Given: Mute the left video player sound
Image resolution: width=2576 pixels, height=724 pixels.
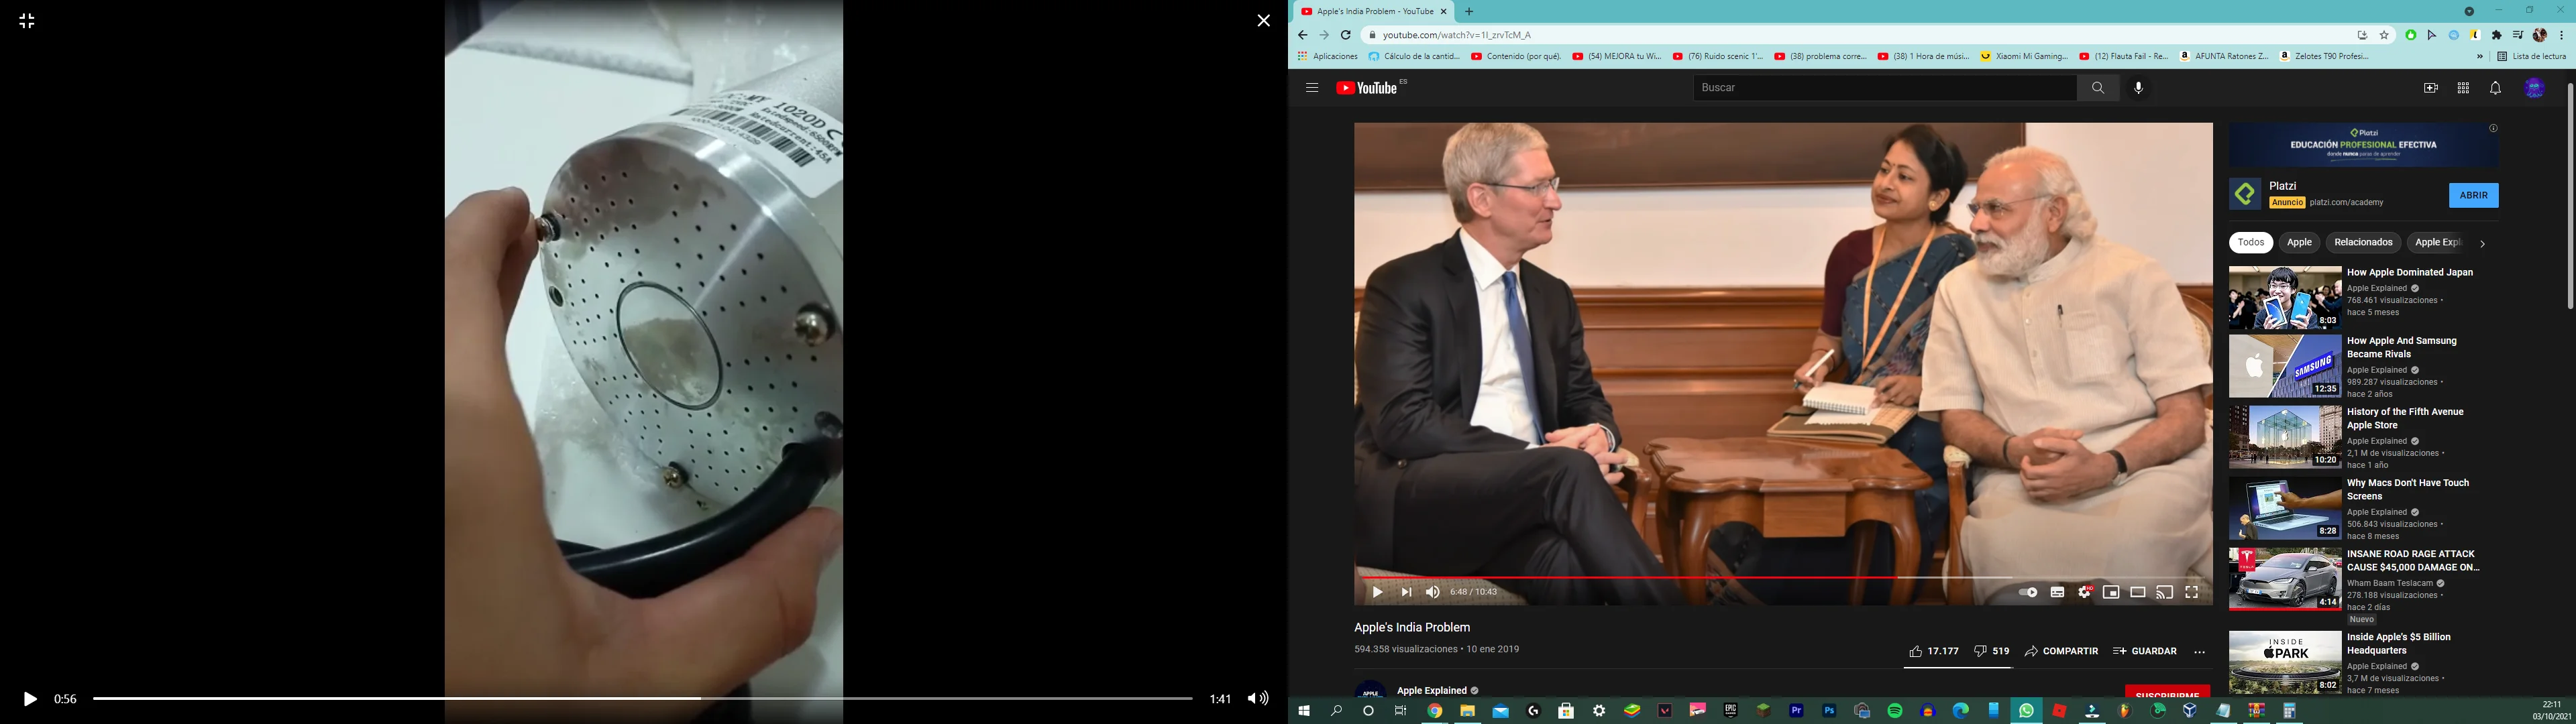Looking at the screenshot, I should (x=1257, y=699).
